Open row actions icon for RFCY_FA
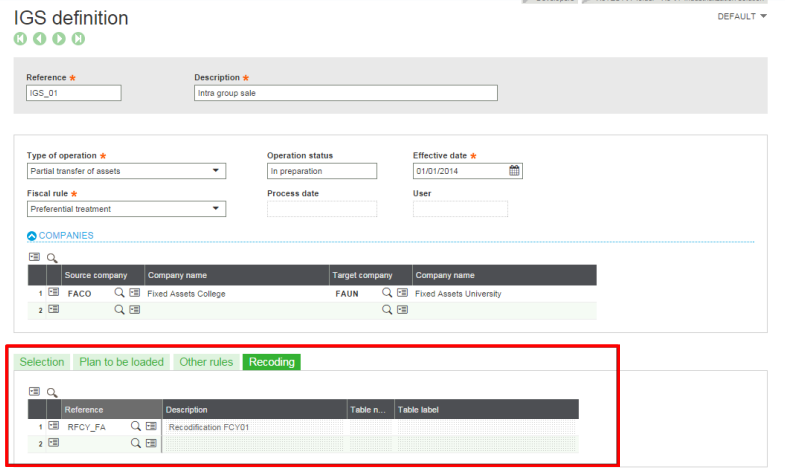The height and width of the screenshot is (475, 785). pos(54,426)
